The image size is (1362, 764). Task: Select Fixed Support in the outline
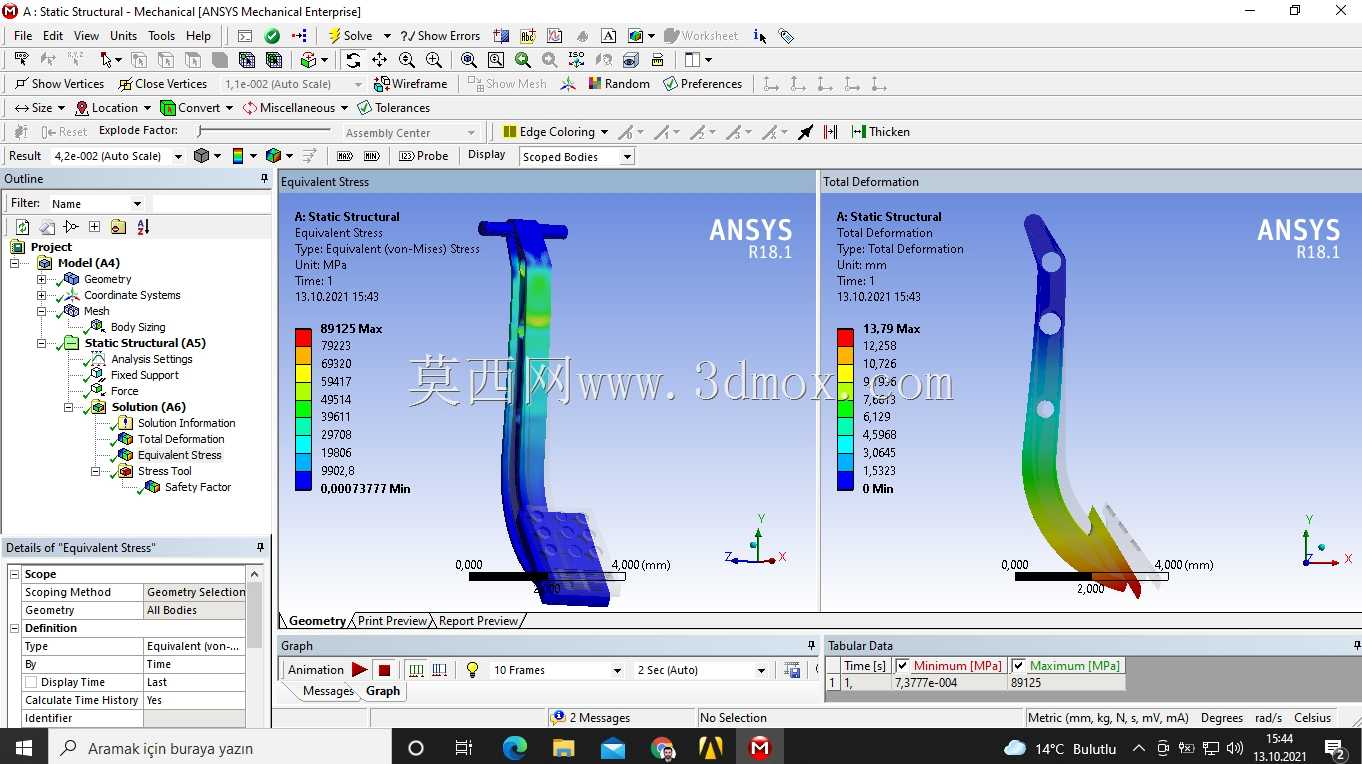tap(145, 375)
